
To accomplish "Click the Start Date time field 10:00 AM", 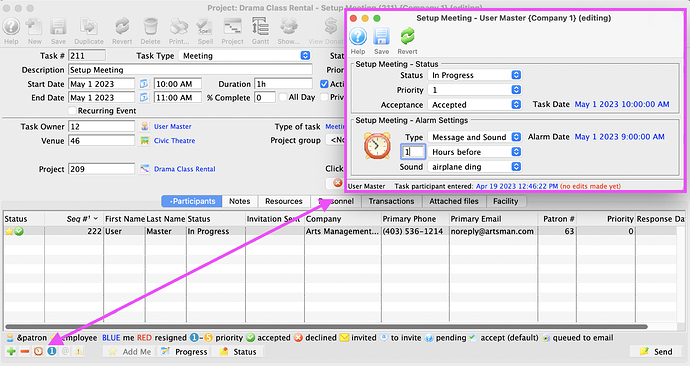I will tap(177, 84).
